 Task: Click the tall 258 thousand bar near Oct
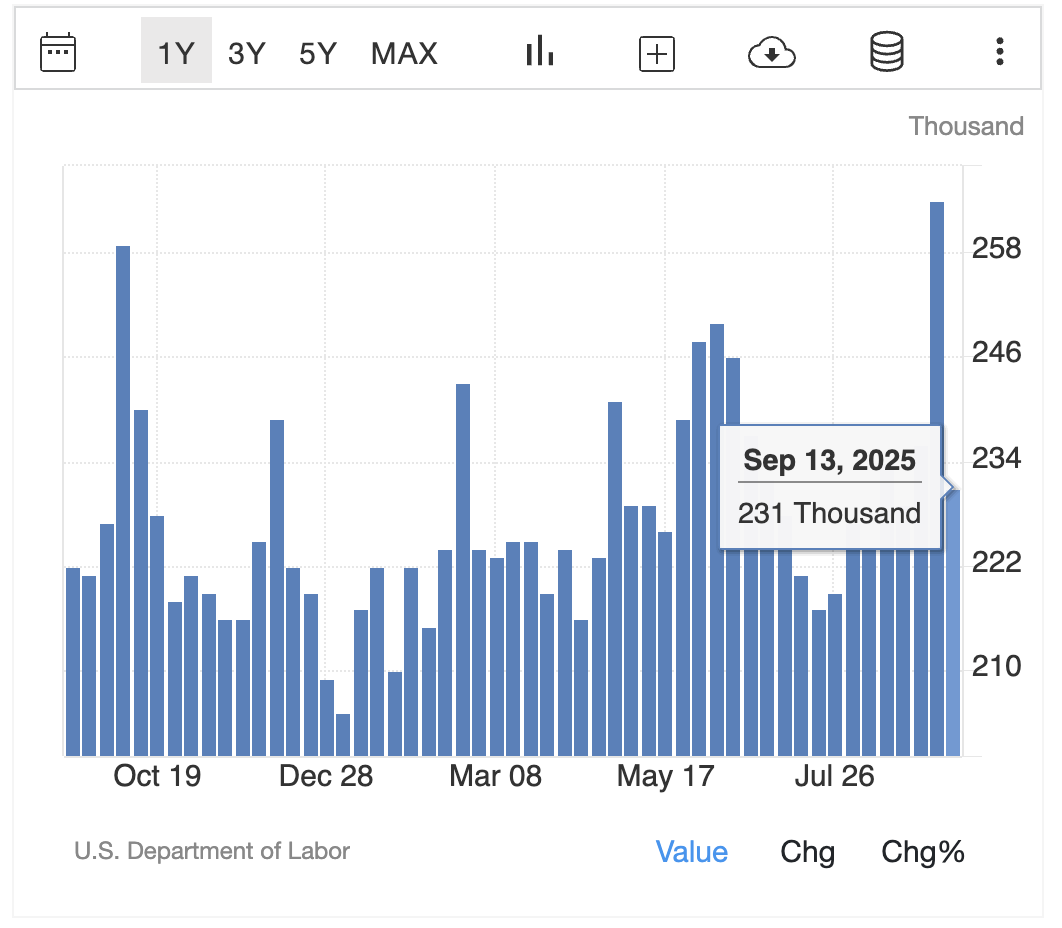(123, 500)
